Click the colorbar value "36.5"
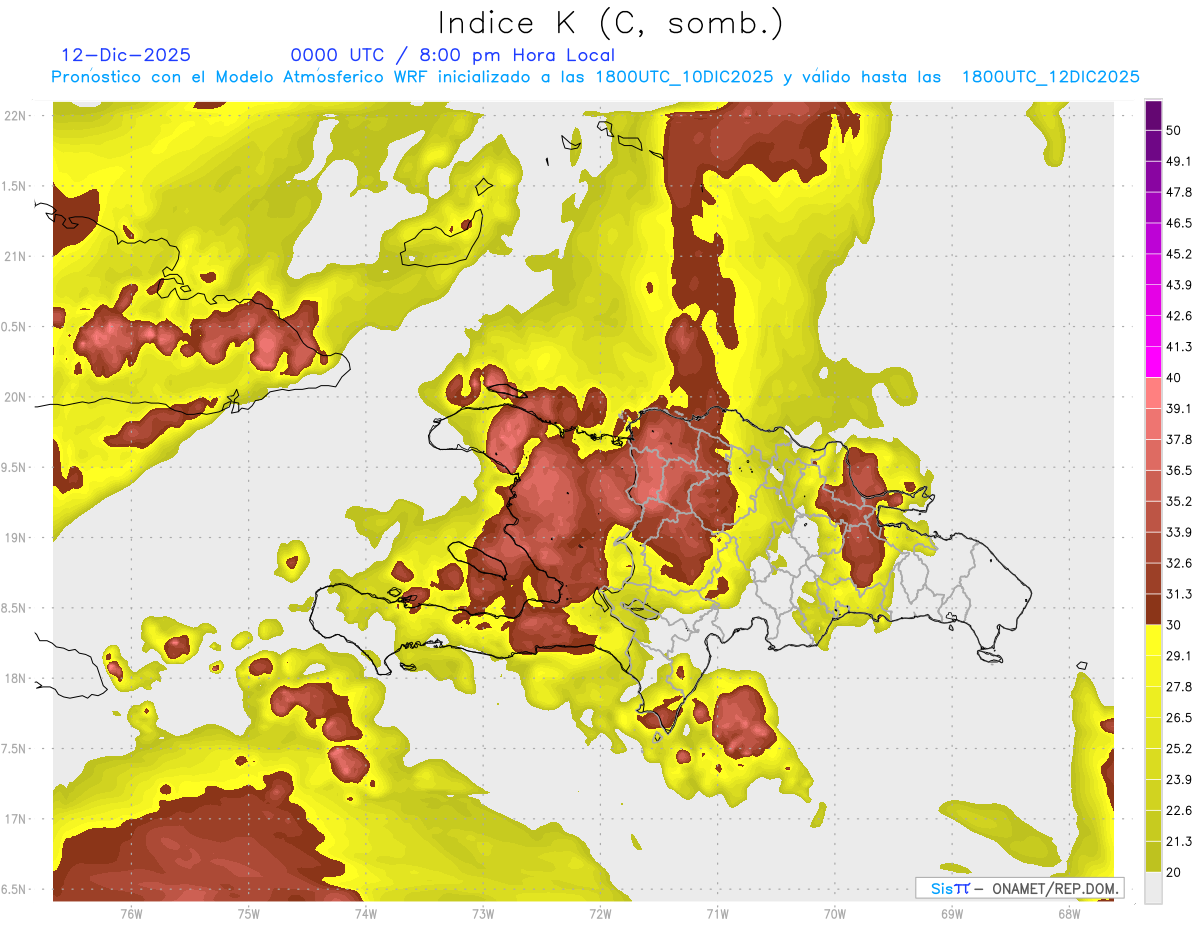Viewport: 1200px width, 927px height. tap(1179, 470)
